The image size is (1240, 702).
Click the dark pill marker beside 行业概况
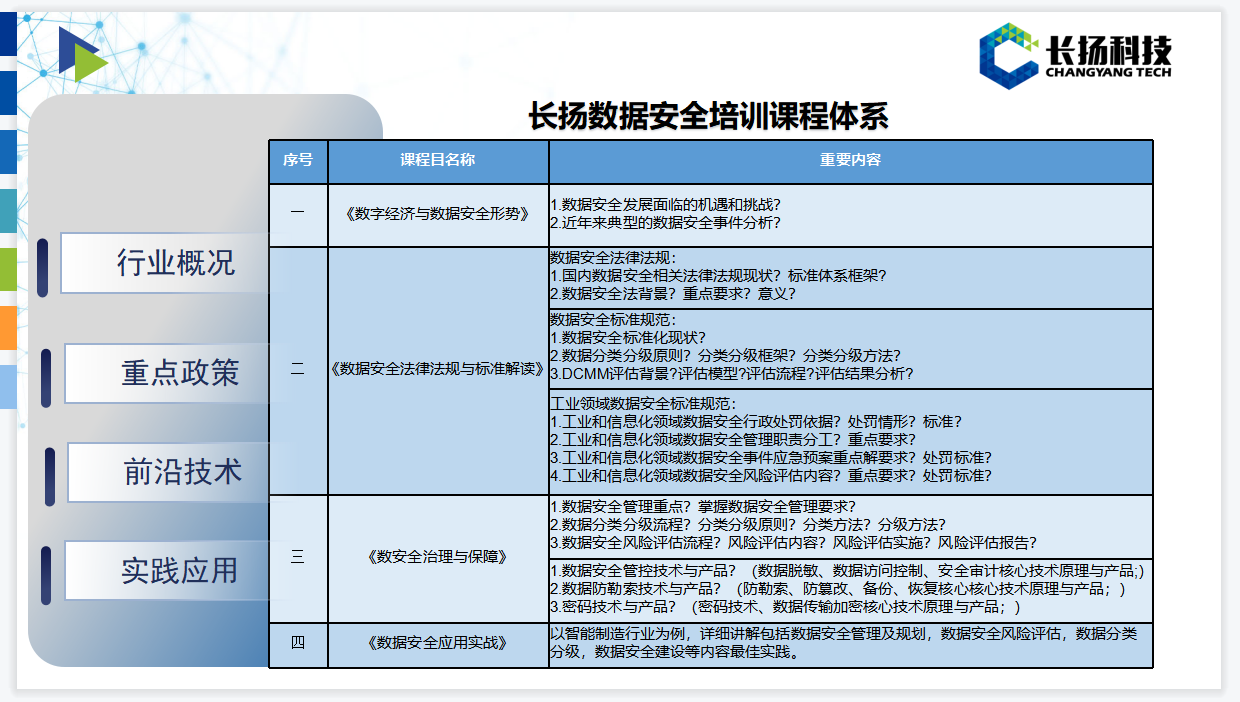tap(43, 268)
